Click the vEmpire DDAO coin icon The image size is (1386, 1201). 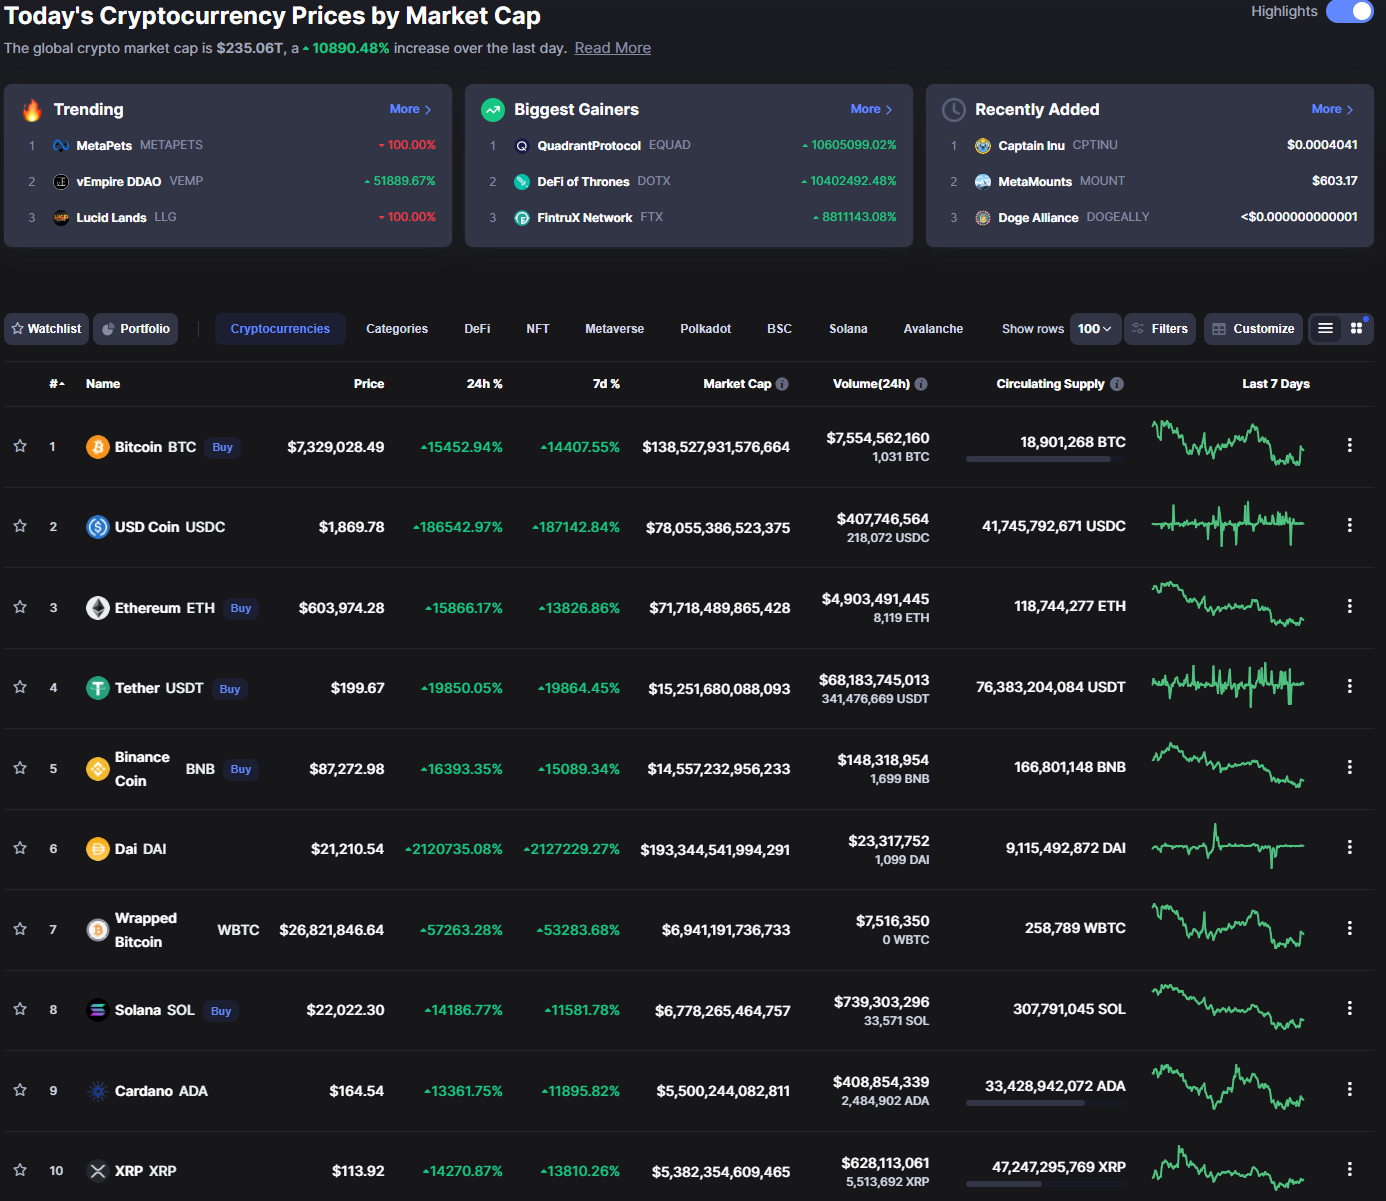pyautogui.click(x=61, y=181)
